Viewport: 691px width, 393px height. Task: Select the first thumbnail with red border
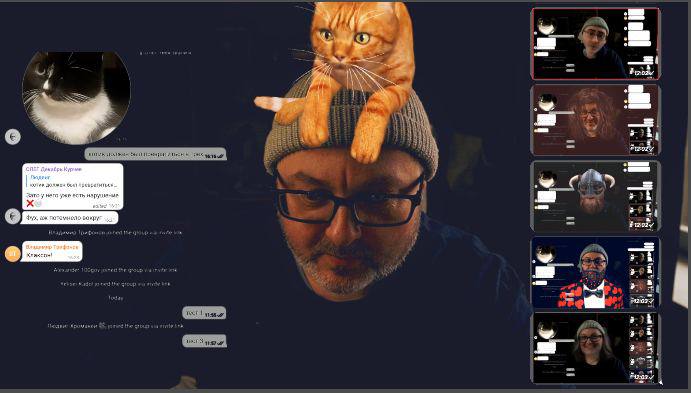tap(595, 44)
